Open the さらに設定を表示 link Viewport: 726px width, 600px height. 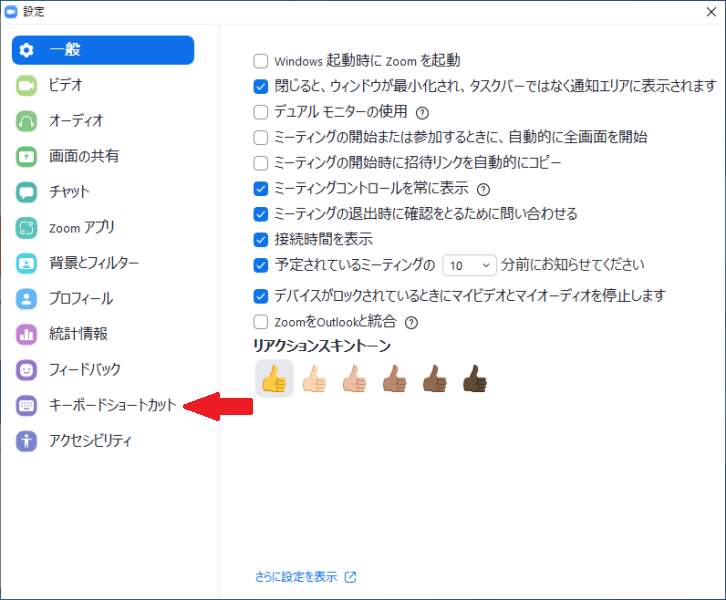coord(296,577)
